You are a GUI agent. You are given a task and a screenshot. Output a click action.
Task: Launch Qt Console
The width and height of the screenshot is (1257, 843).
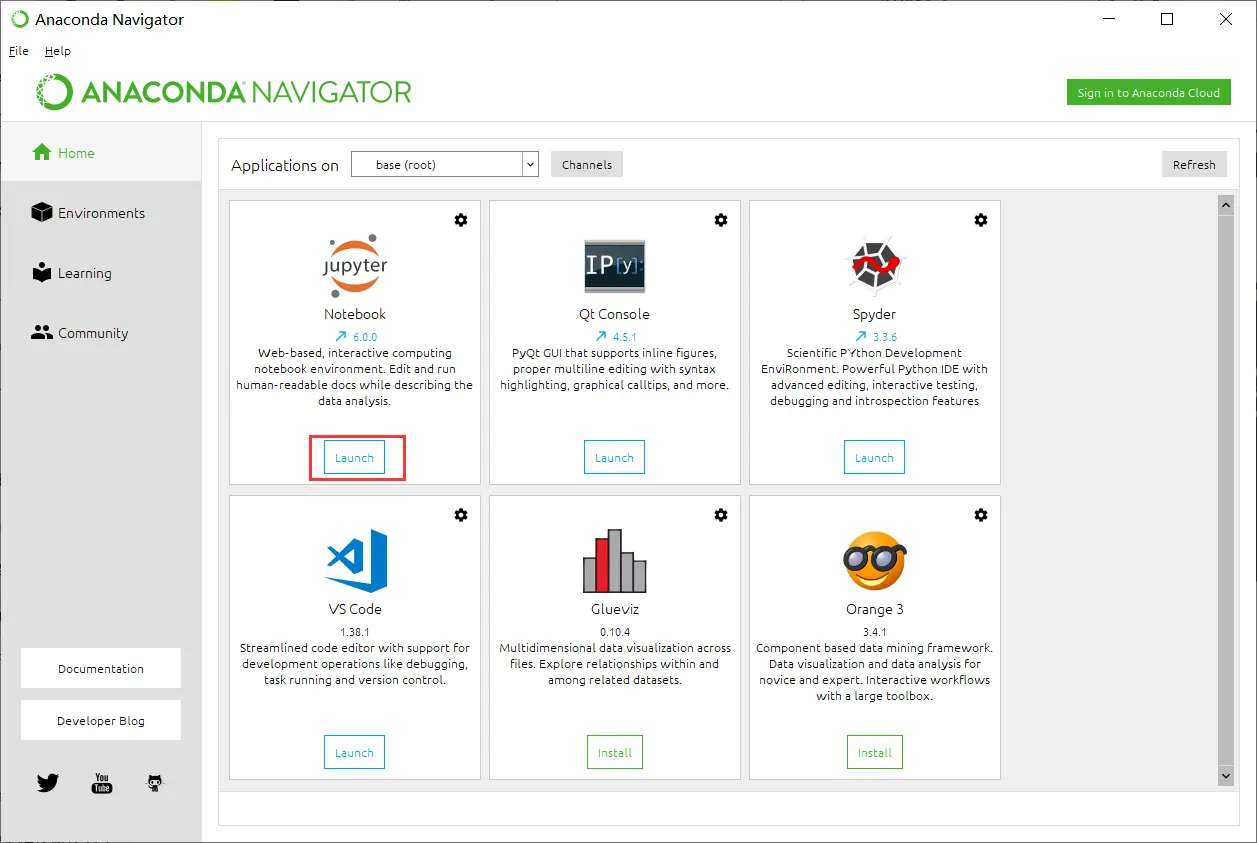[614, 457]
